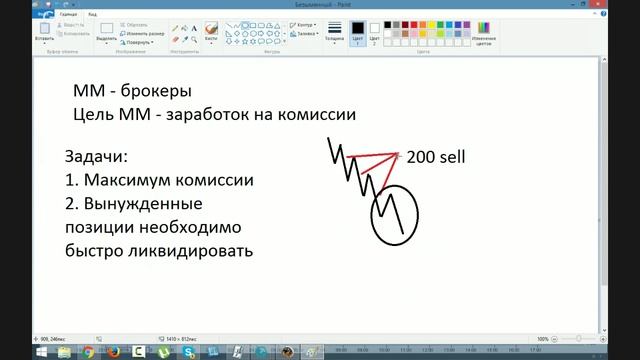Choose the Curve shape
640x360 pixels.
(237, 26)
